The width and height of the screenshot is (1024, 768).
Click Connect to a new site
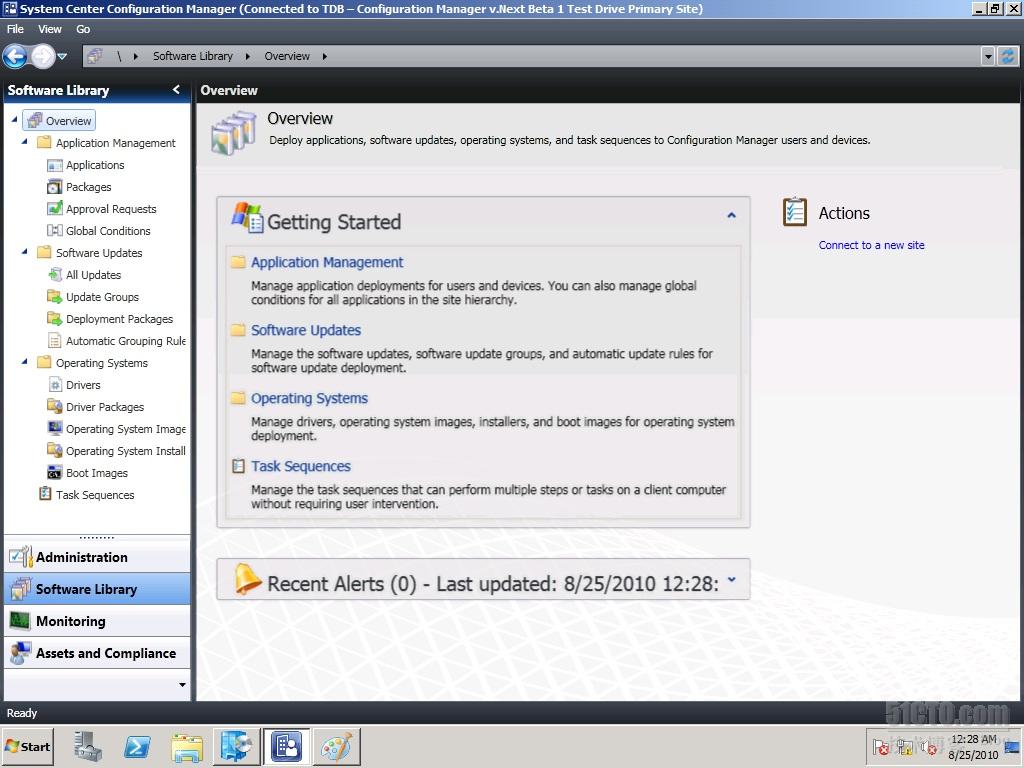pyautogui.click(x=871, y=245)
